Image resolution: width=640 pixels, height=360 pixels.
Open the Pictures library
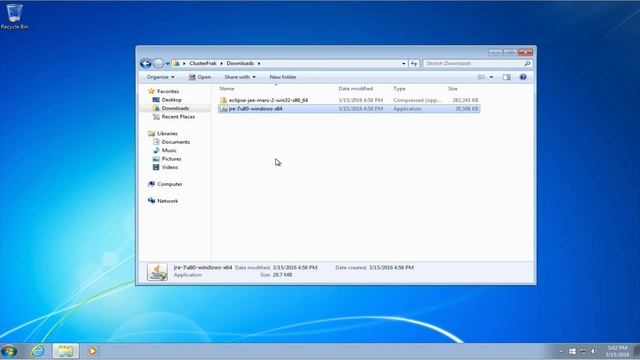pos(167,159)
